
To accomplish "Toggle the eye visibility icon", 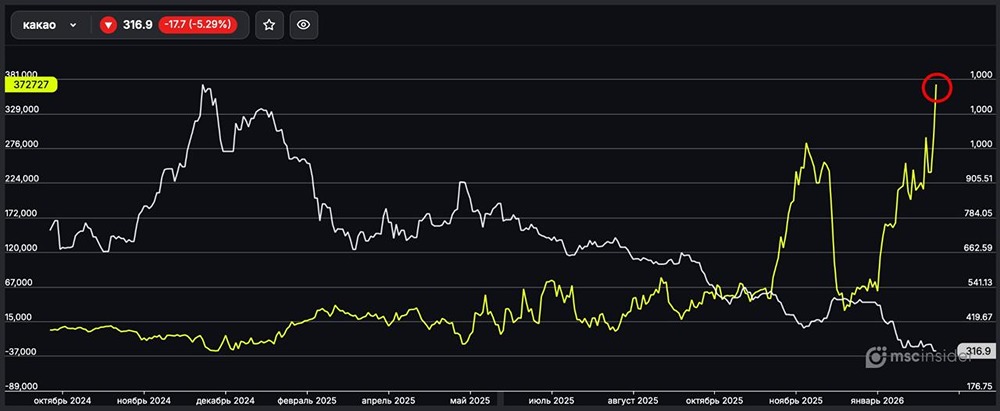I will [x=304, y=25].
